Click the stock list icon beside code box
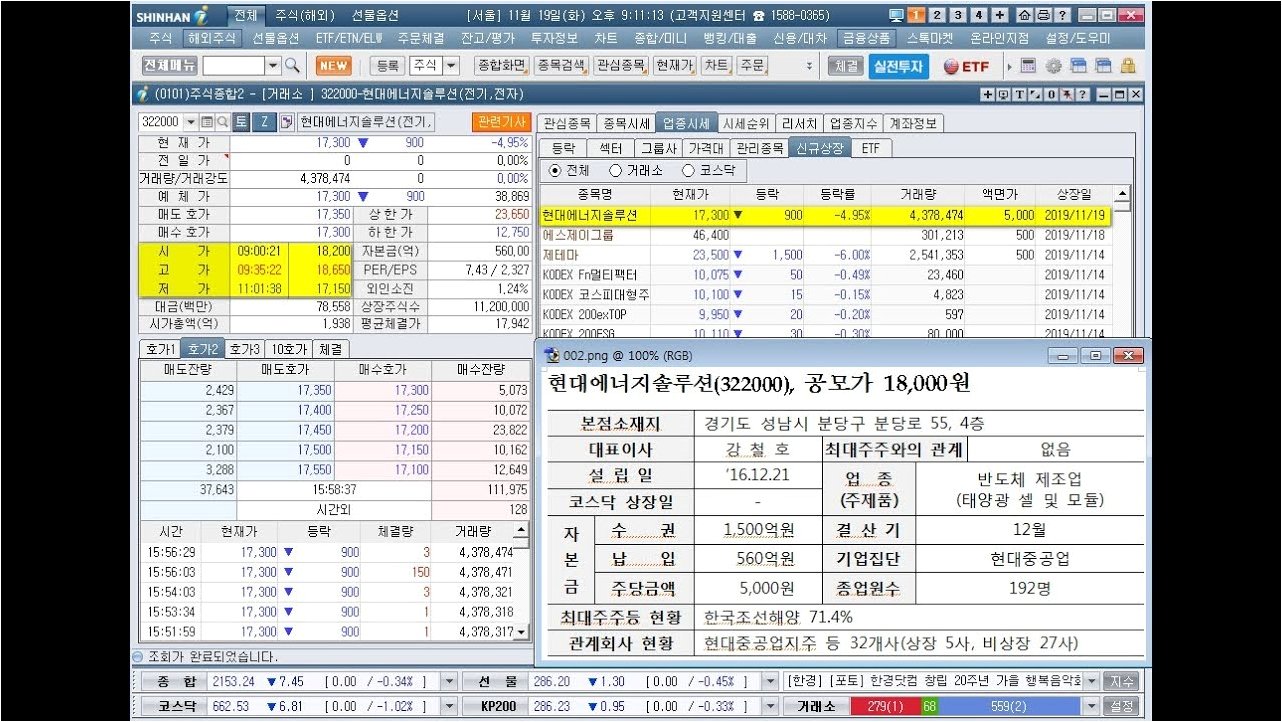The height and width of the screenshot is (722, 1282). (208, 122)
